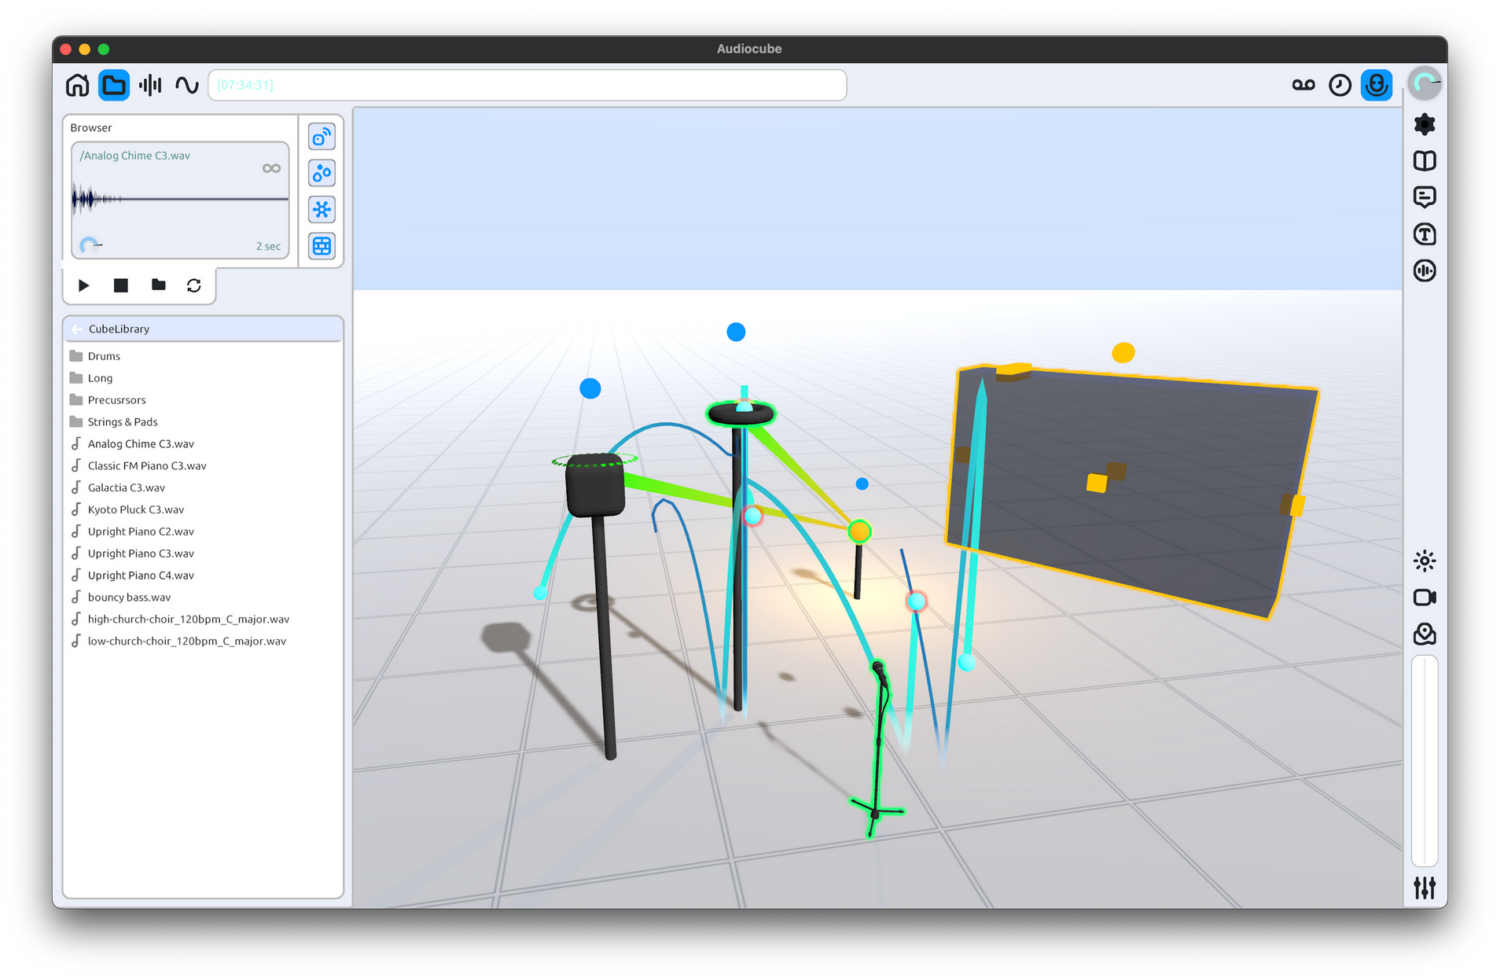Toggle the microphone button in top toolbar
Screen dimensions: 1500x978
tap(1377, 85)
